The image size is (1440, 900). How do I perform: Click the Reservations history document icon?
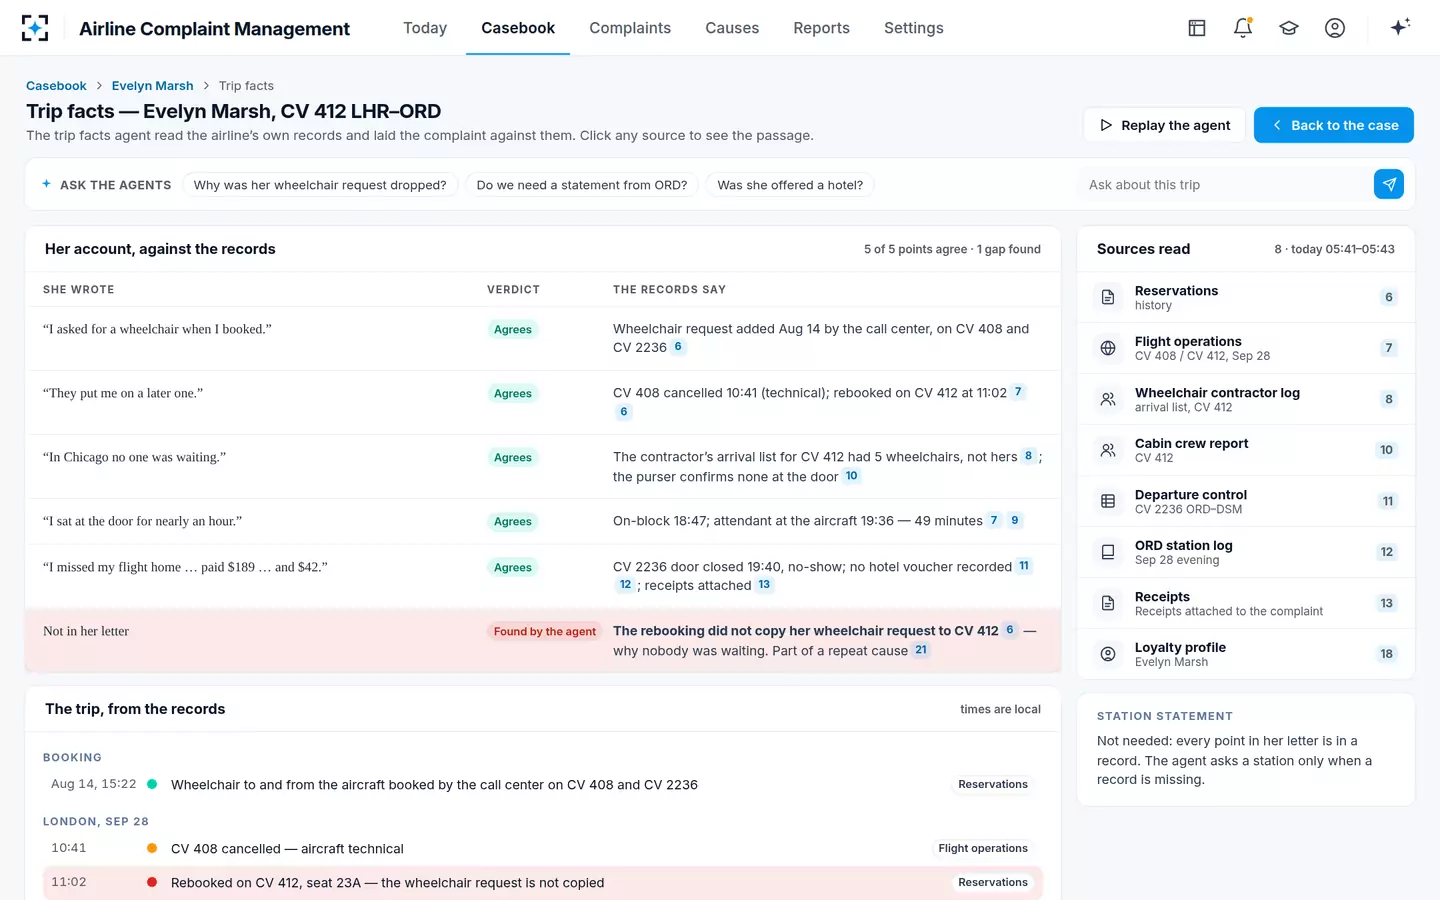click(1108, 297)
